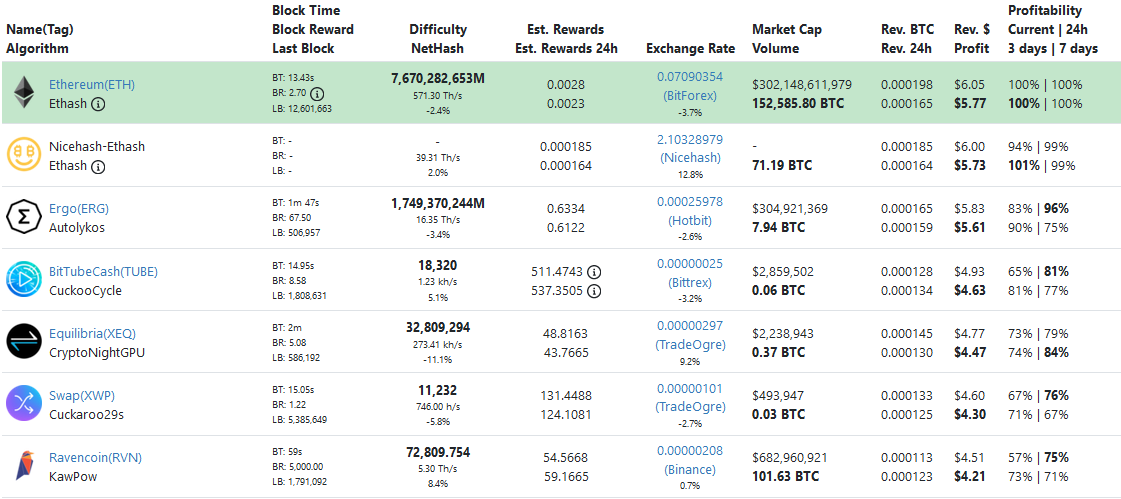Click info icon next to 537.3505 reward

[x=594, y=291]
